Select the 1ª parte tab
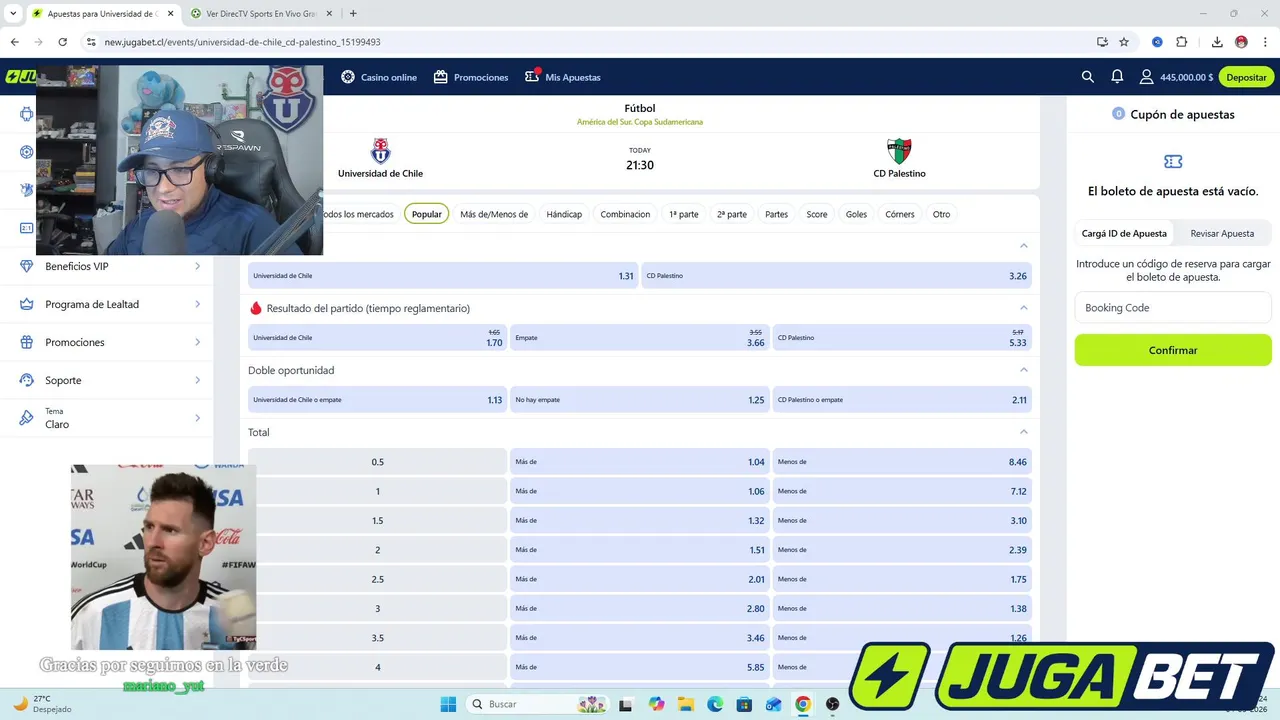1280x720 pixels. (x=684, y=214)
